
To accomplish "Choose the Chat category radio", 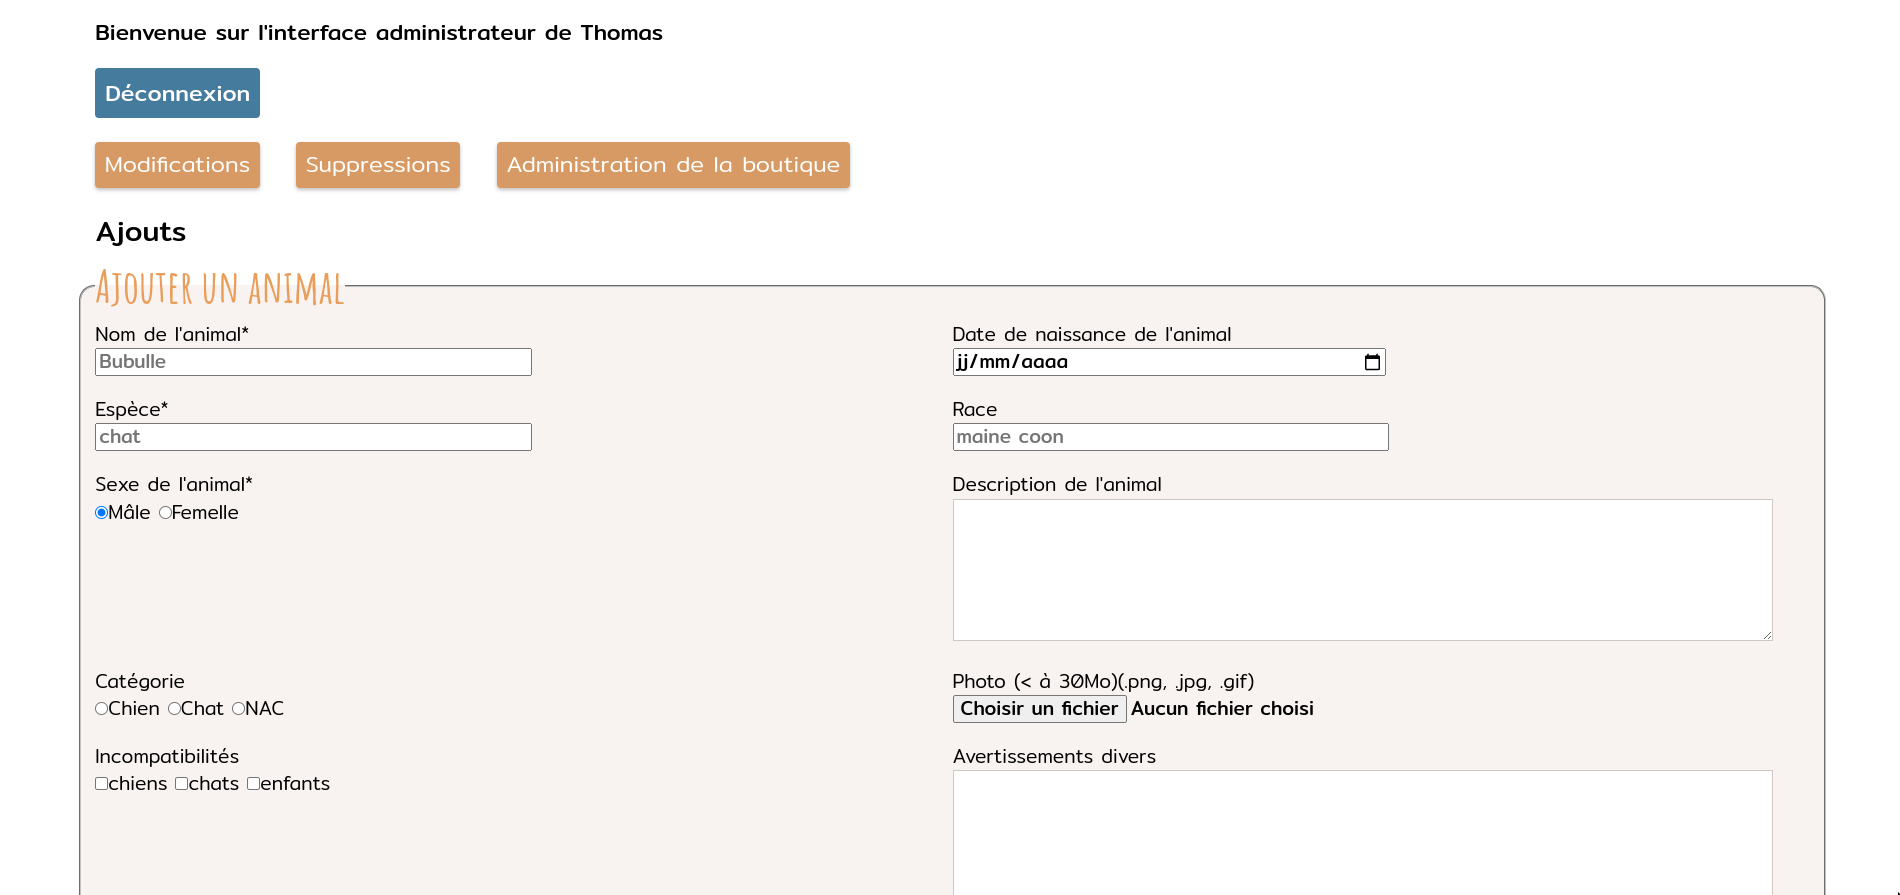I will tap(175, 709).
